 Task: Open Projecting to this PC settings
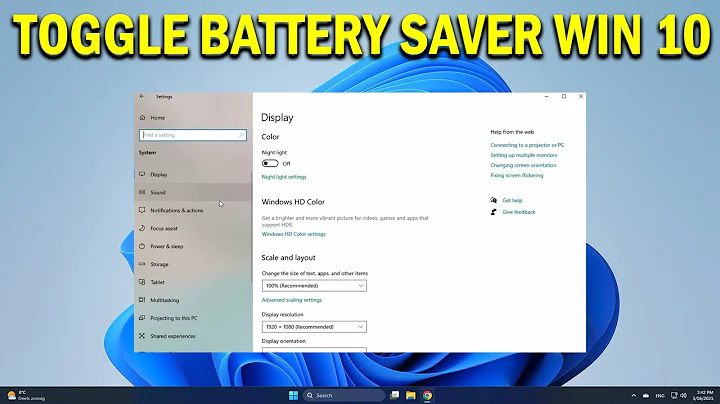pos(193,318)
